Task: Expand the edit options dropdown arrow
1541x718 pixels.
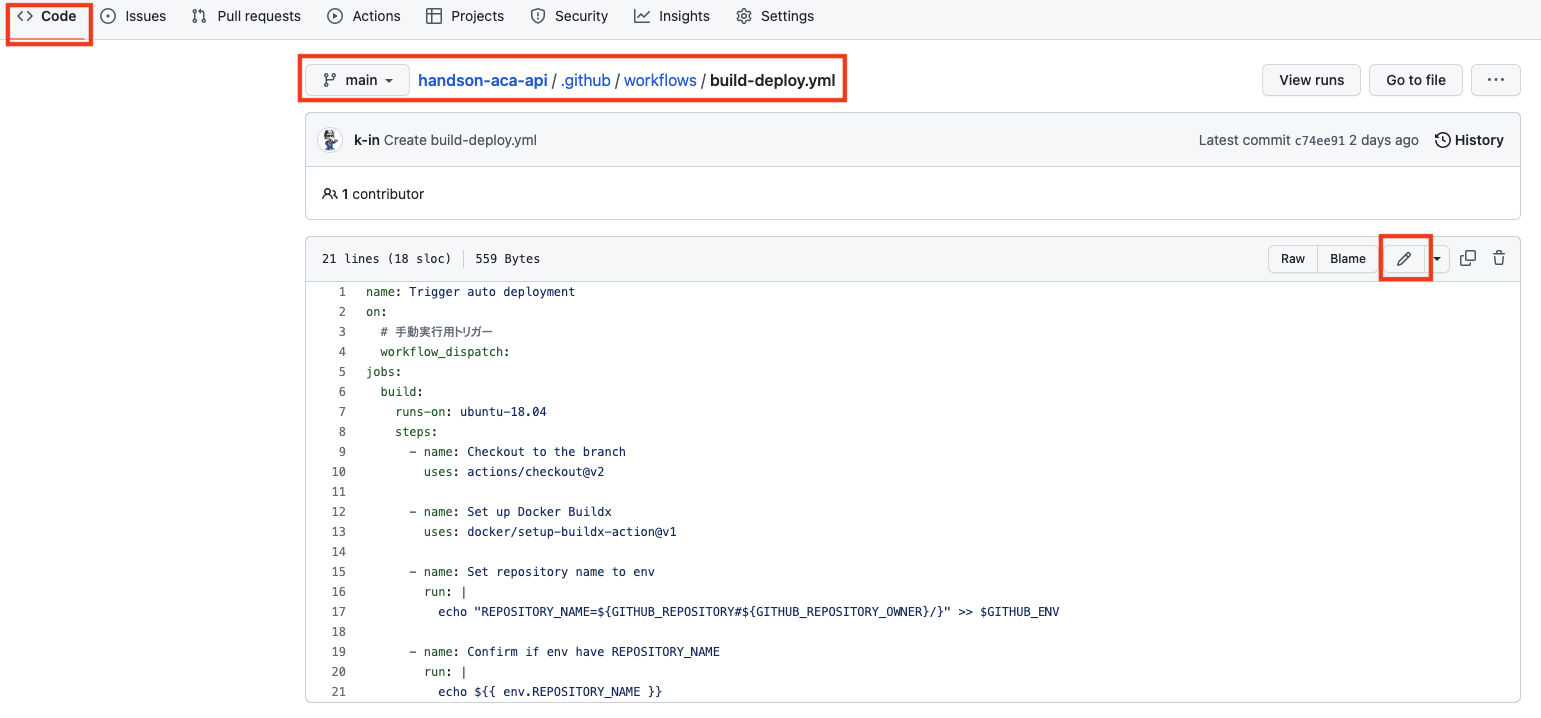Action: tap(1438, 259)
